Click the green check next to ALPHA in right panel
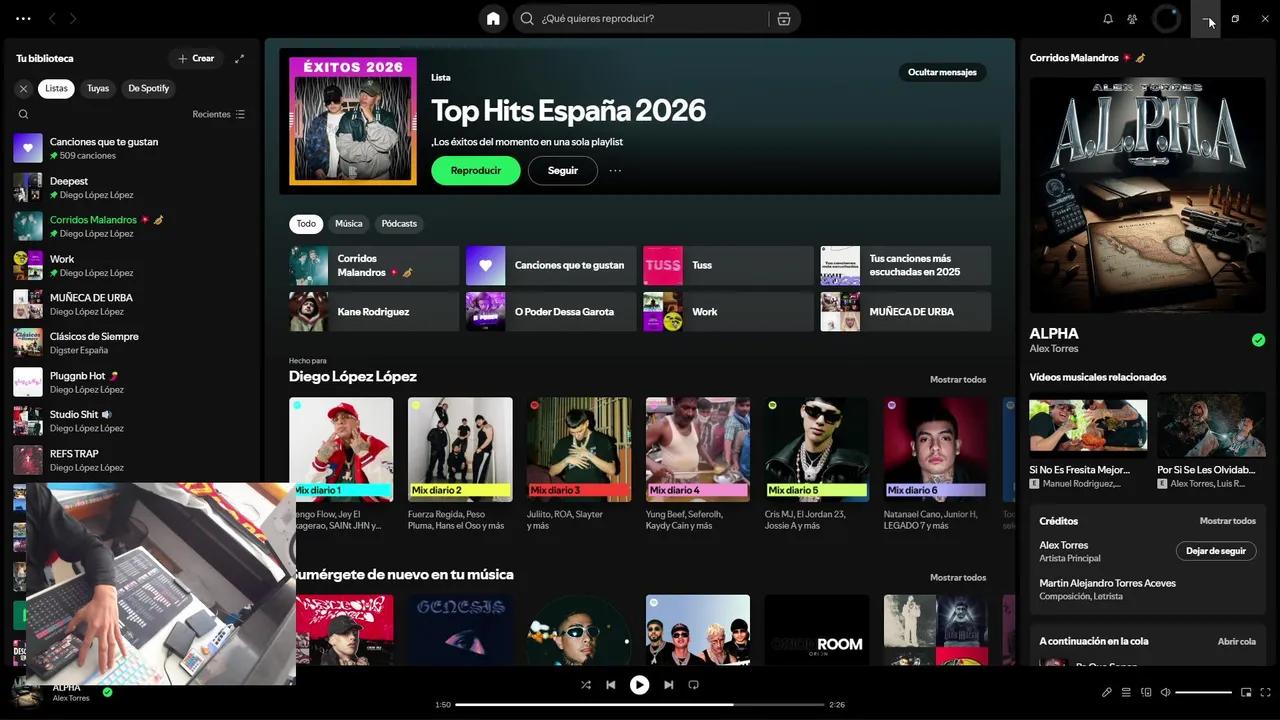1280x720 pixels. pos(1258,340)
